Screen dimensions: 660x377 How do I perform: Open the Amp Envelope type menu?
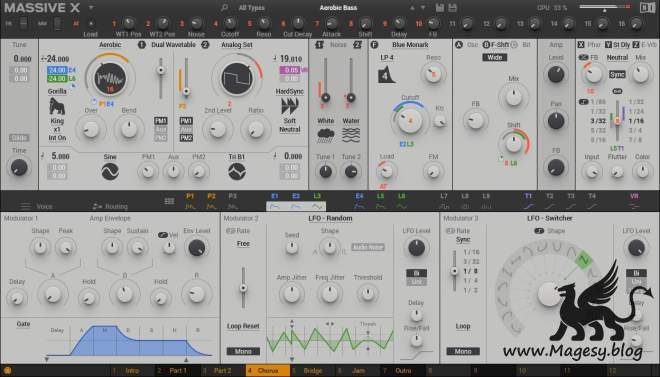110,218
